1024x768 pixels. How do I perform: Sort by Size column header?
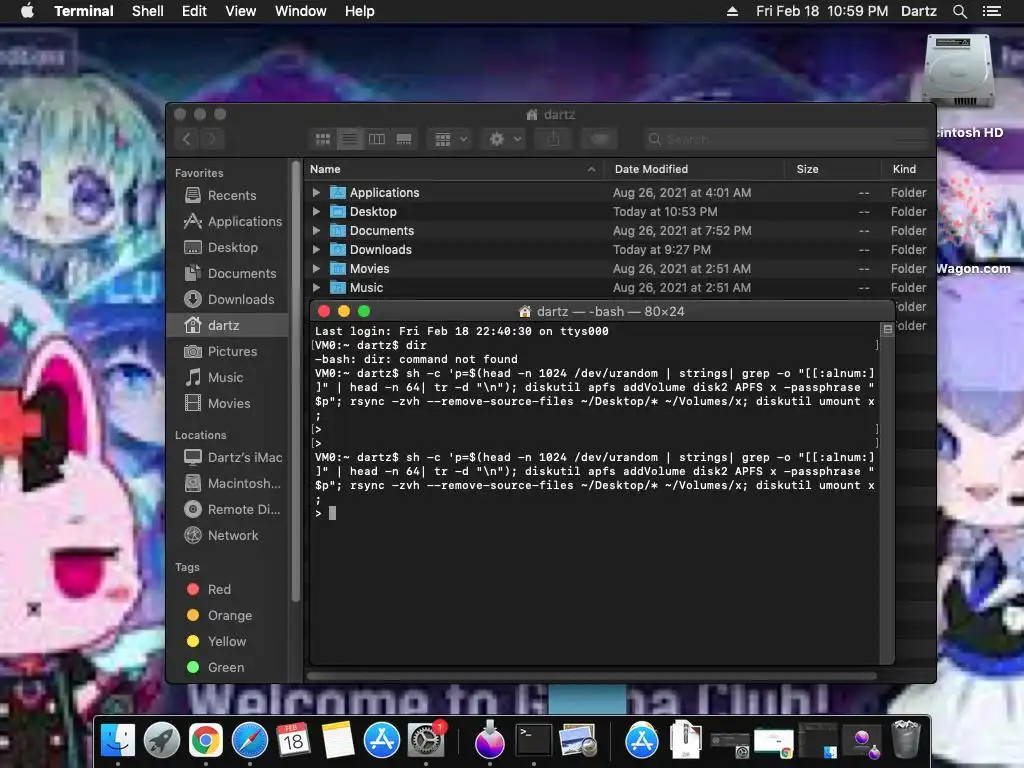click(x=832, y=169)
